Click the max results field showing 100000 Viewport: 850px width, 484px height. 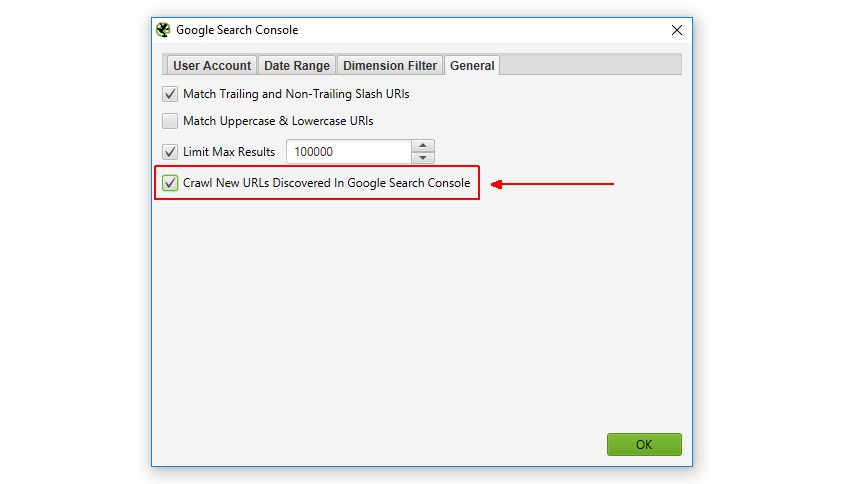(349, 152)
